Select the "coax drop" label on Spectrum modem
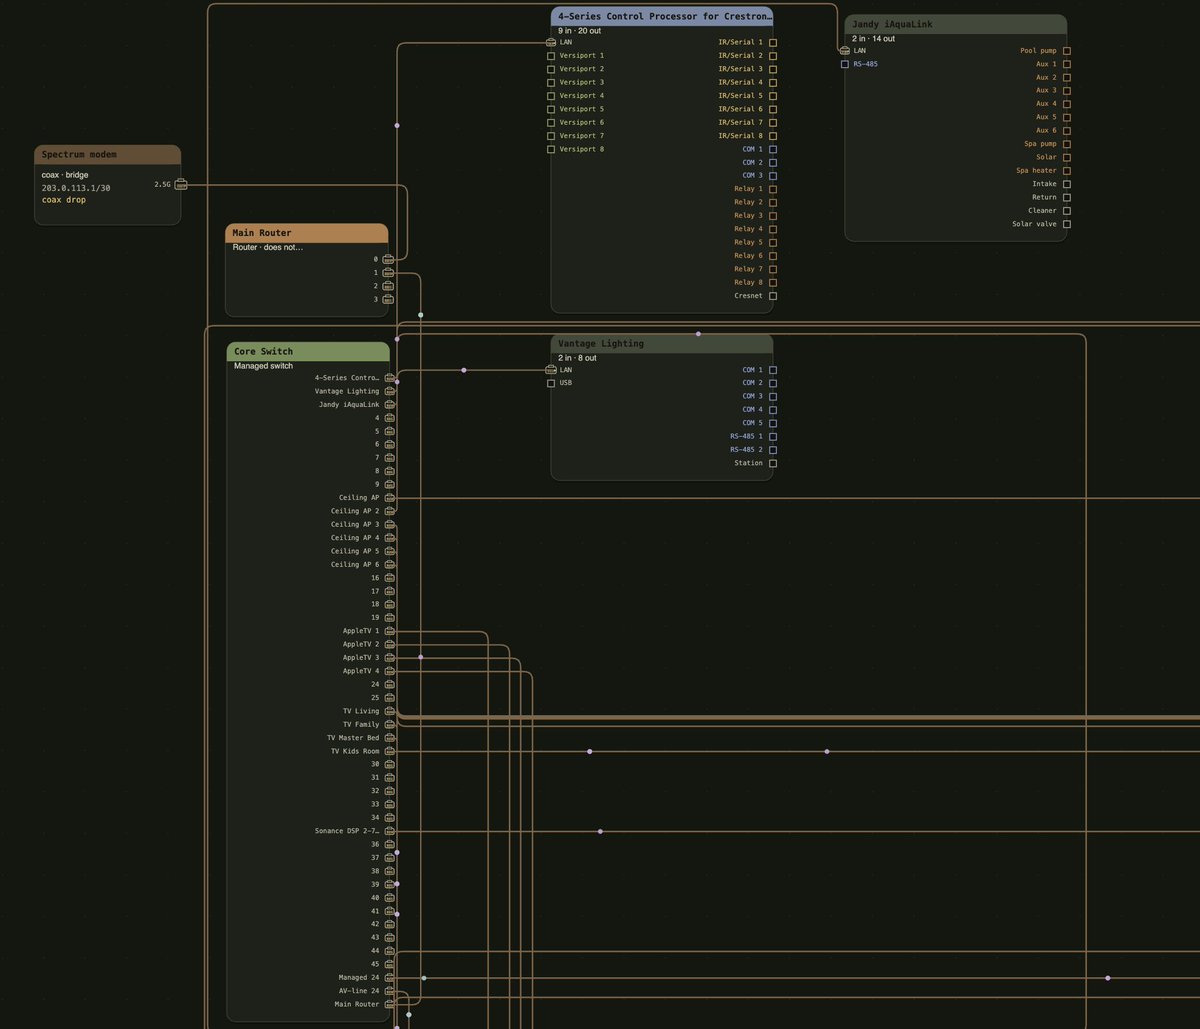The width and height of the screenshot is (1200, 1029). coord(64,200)
